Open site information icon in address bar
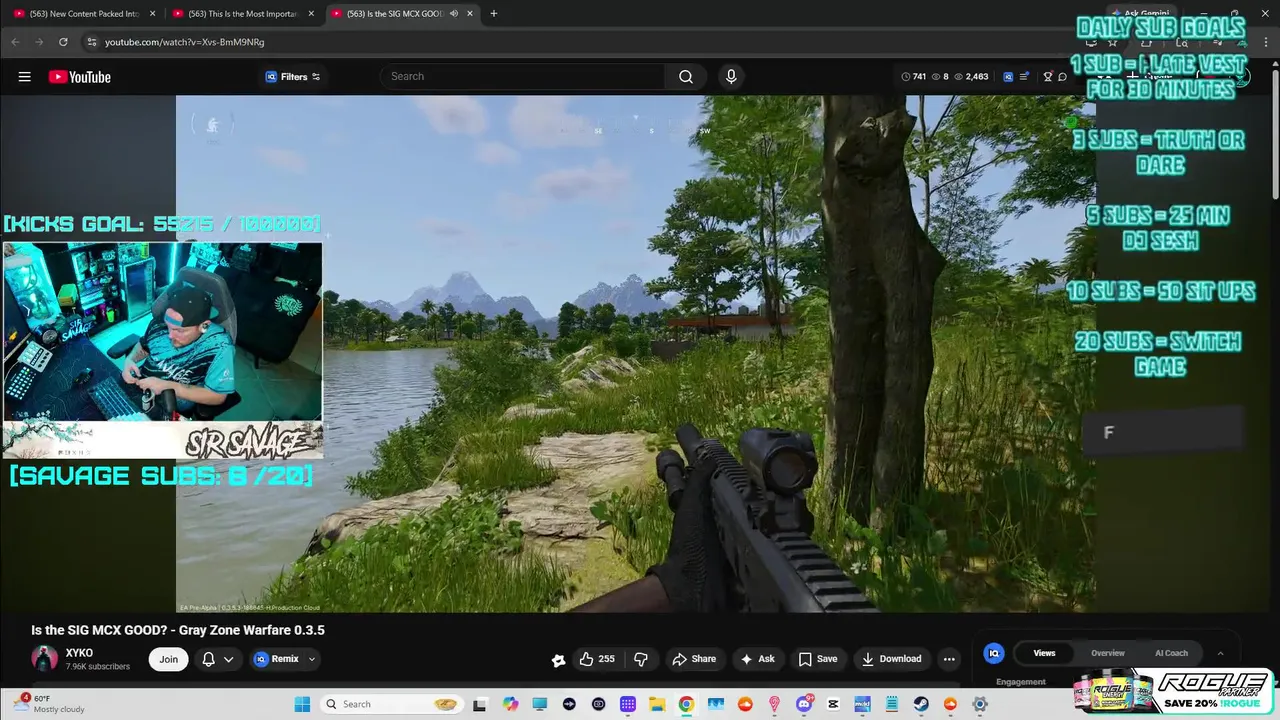The width and height of the screenshot is (1280, 720). [x=92, y=42]
